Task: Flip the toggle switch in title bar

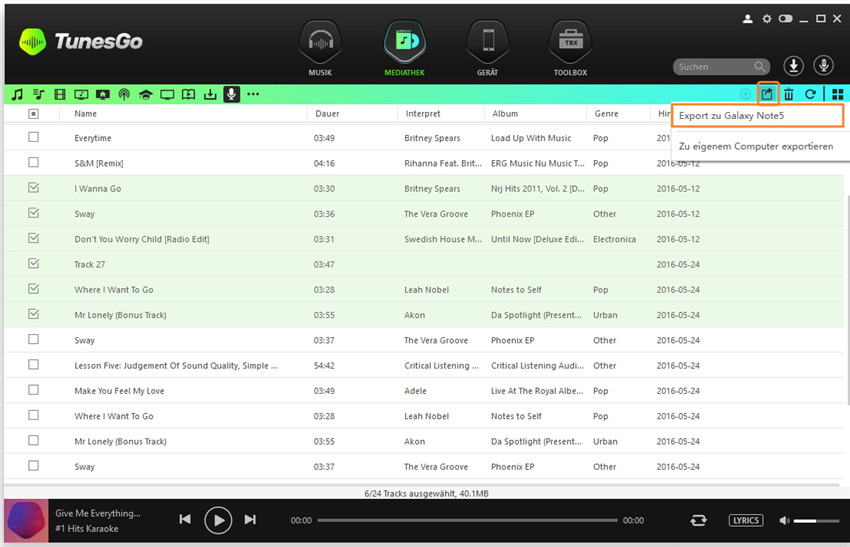Action: coord(786,18)
